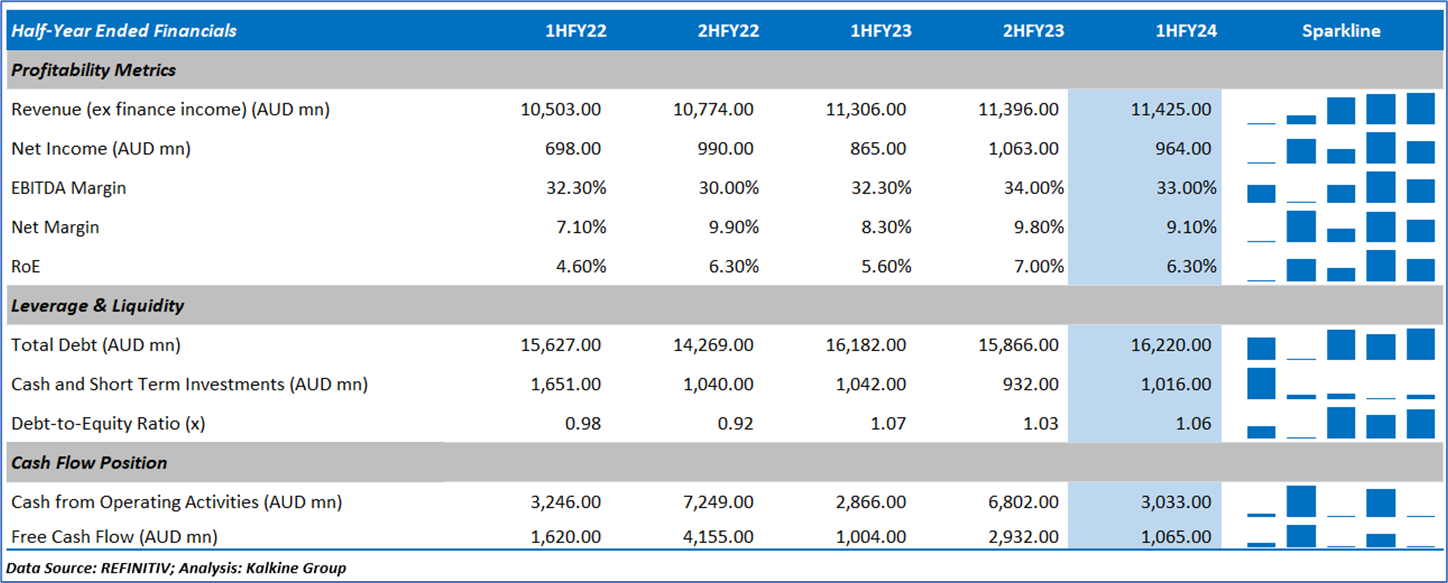Viewport: 1448px width, 583px height.
Task: Click the Cash from Operating Activities sparkline
Action: [x=1341, y=502]
